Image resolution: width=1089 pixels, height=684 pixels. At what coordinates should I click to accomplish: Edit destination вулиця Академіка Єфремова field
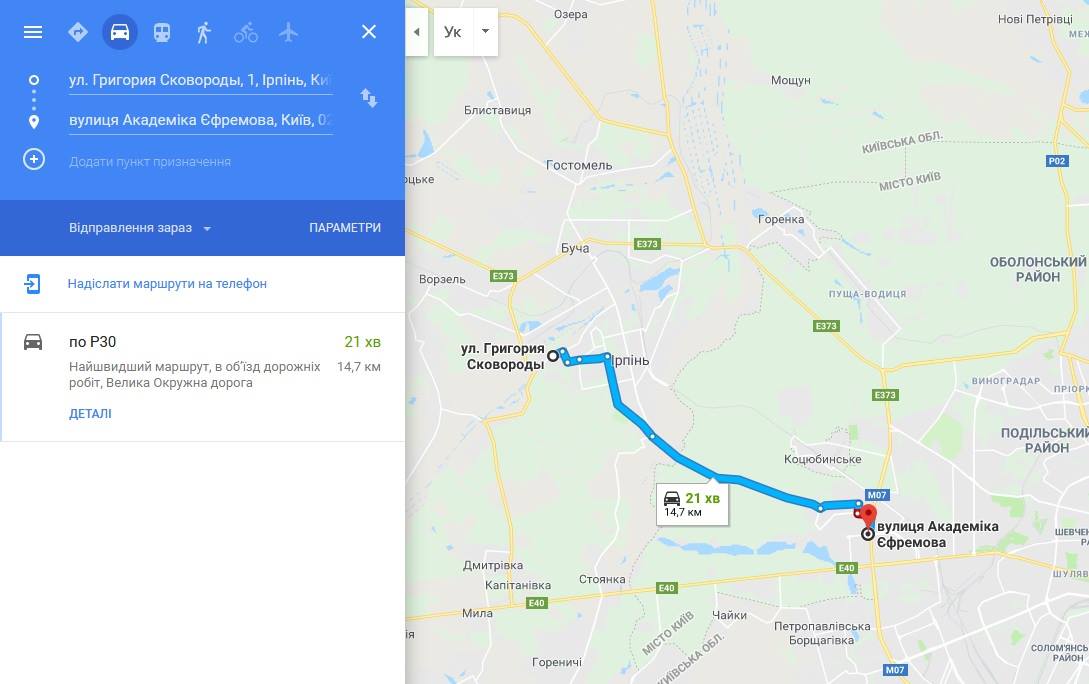(x=201, y=121)
